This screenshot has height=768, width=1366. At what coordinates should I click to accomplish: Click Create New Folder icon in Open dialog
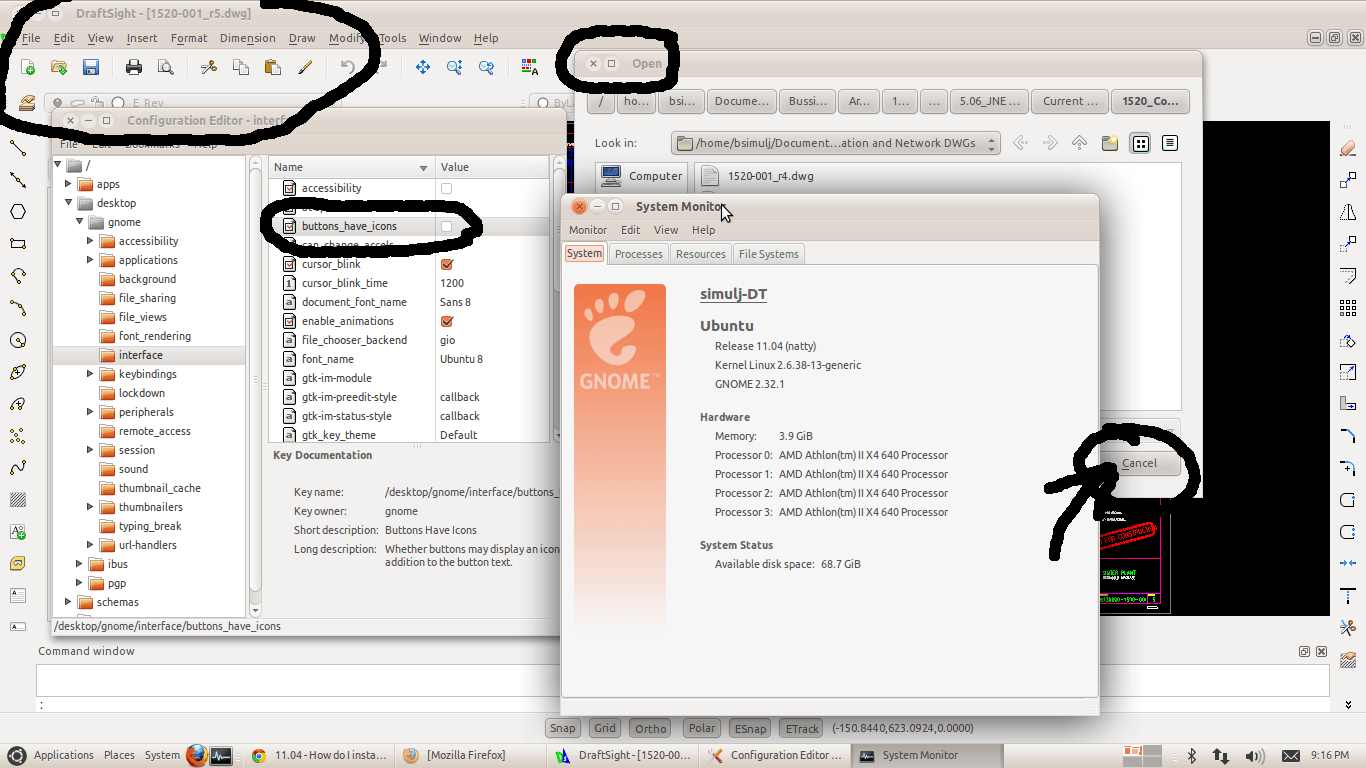pyautogui.click(x=1109, y=143)
